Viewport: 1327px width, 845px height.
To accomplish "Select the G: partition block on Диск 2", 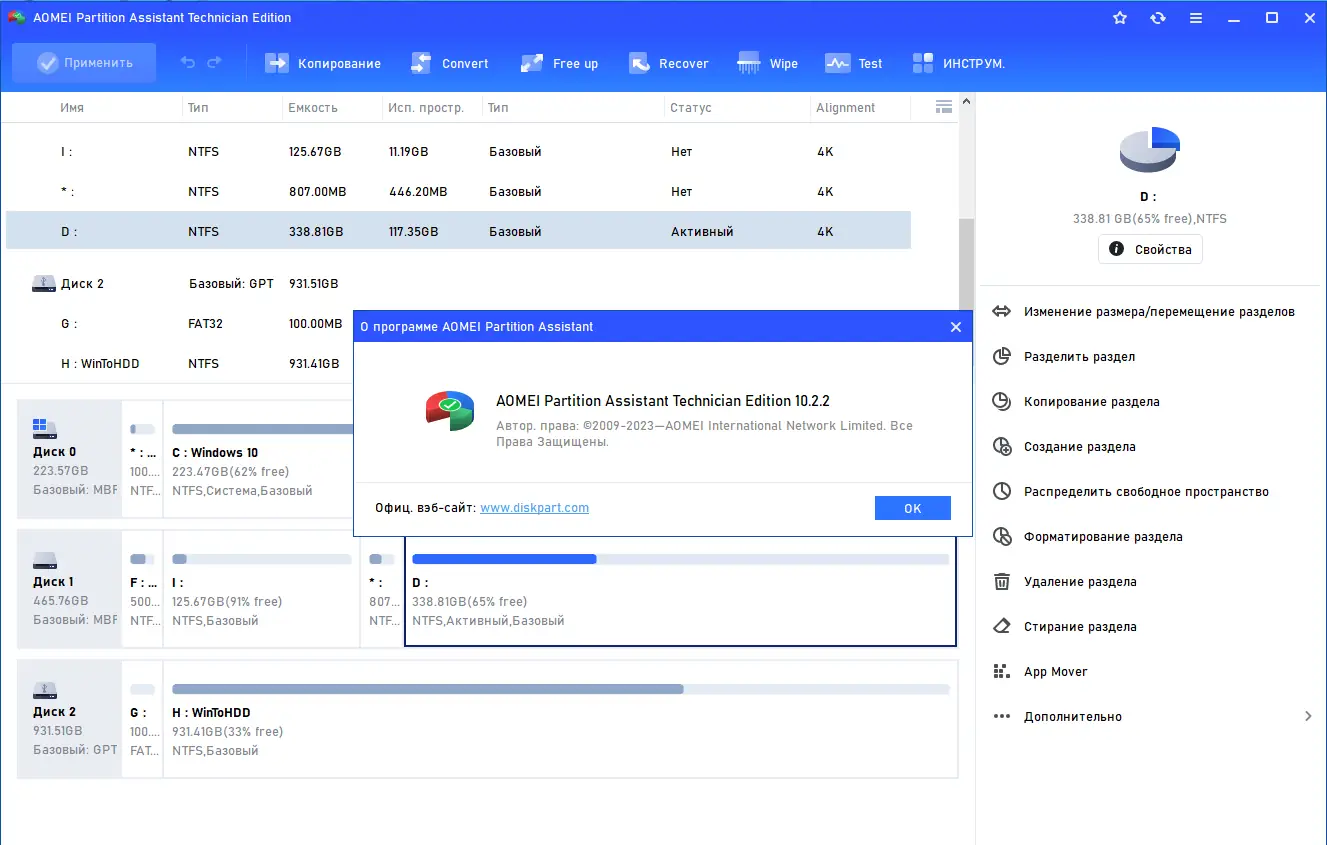I will [x=143, y=719].
